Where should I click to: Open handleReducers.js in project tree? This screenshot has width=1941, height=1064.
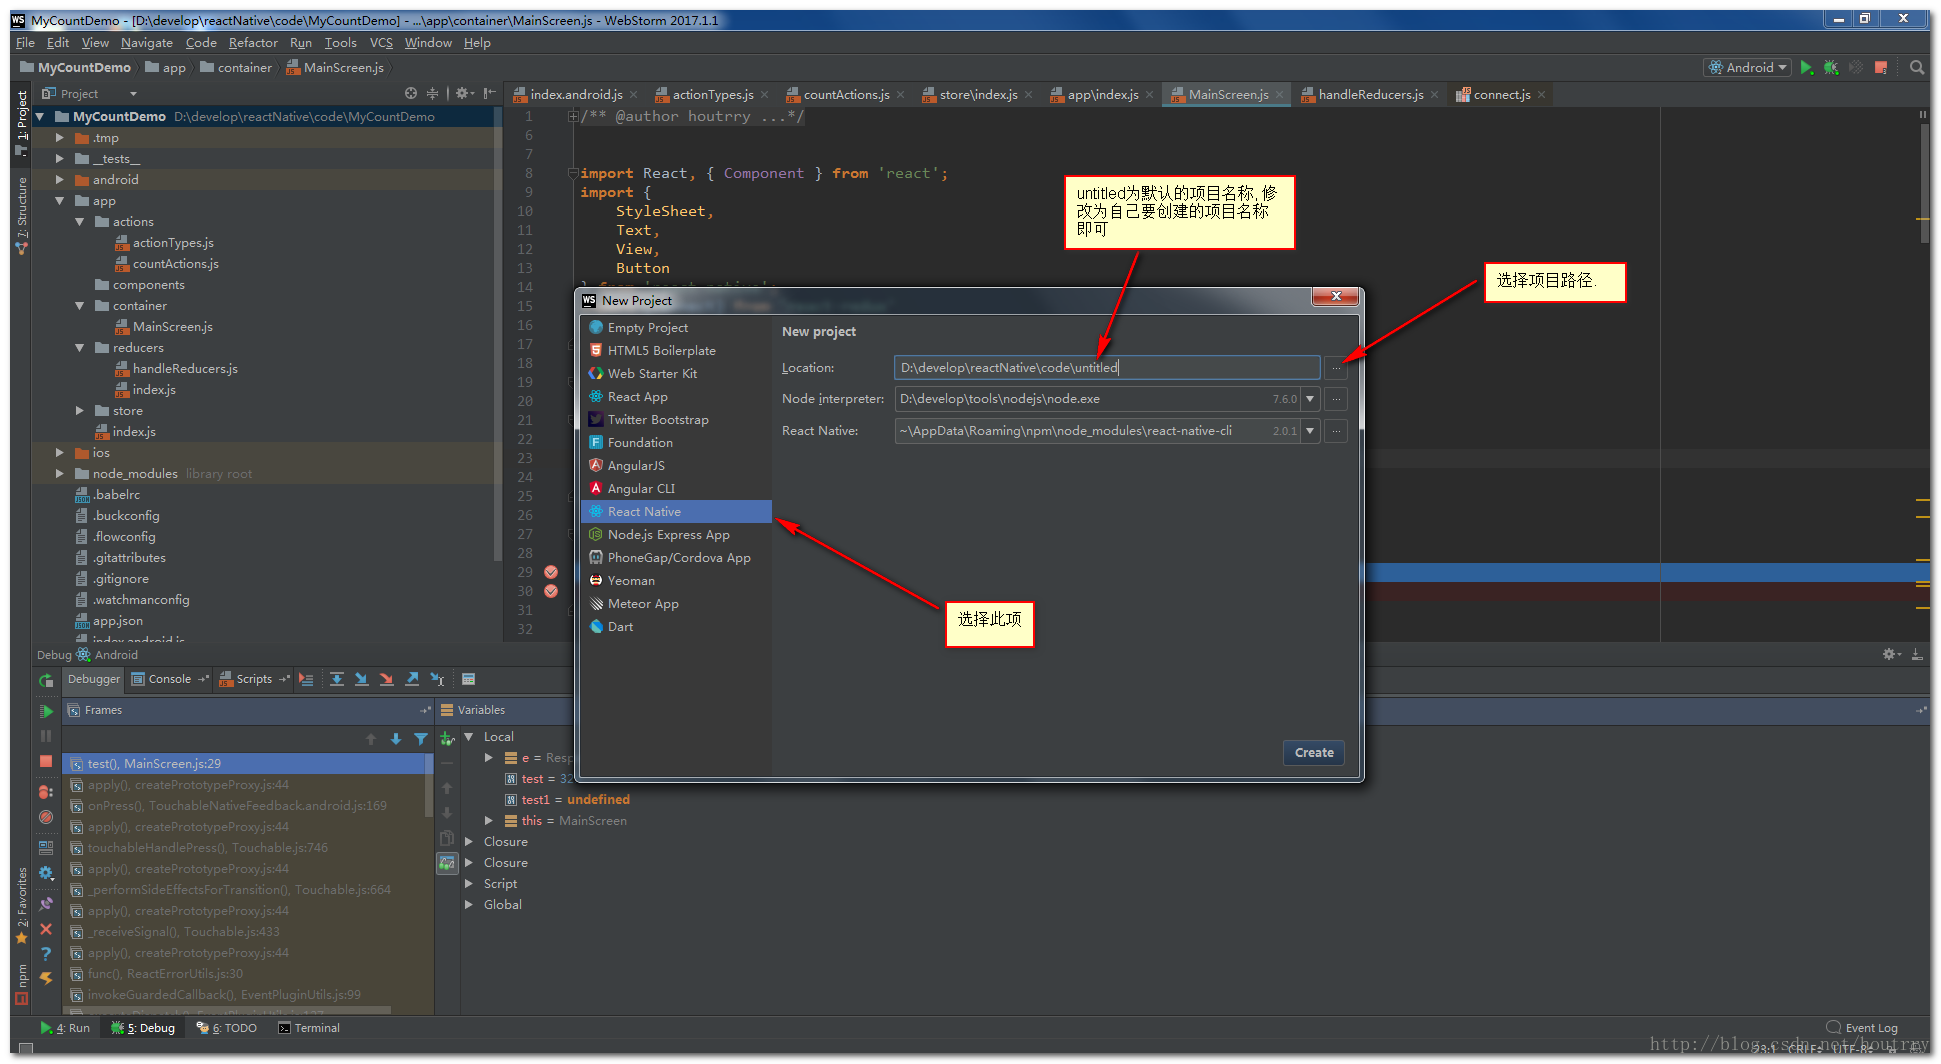185,369
